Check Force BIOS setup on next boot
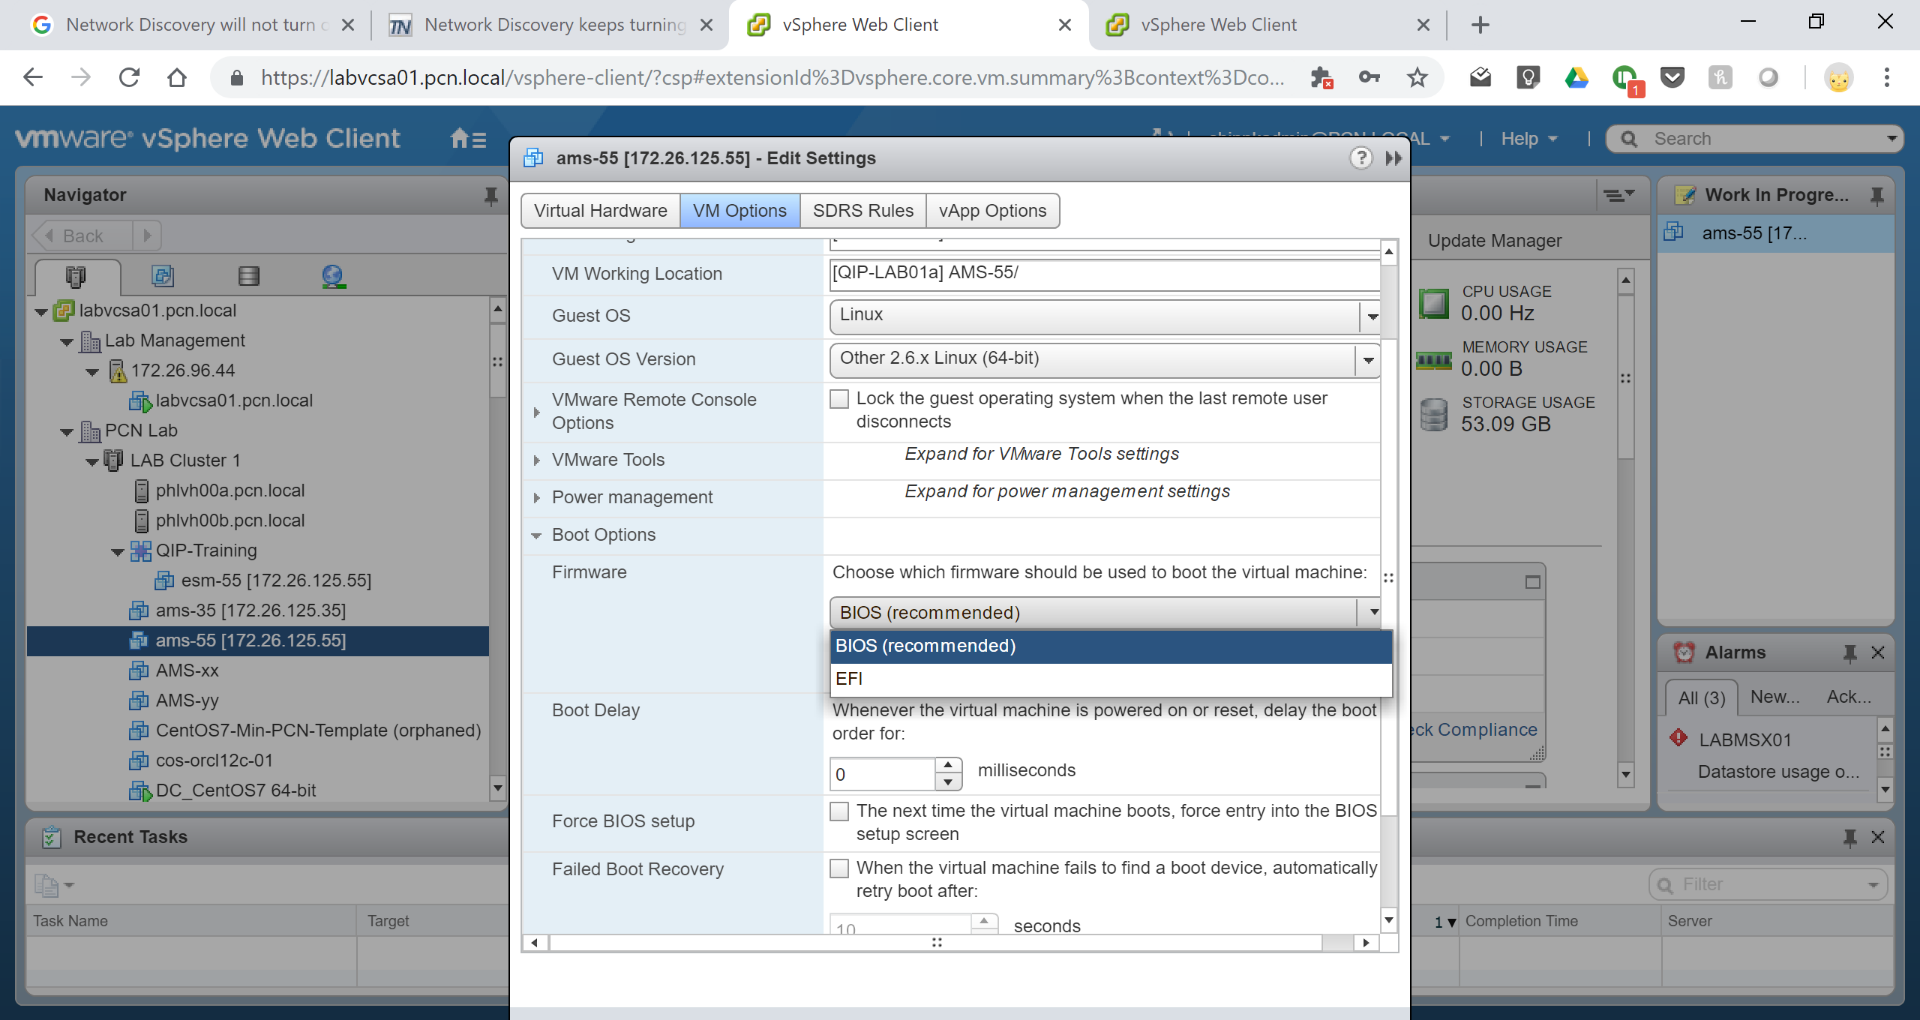Image resolution: width=1920 pixels, height=1020 pixels. pyautogui.click(x=840, y=811)
